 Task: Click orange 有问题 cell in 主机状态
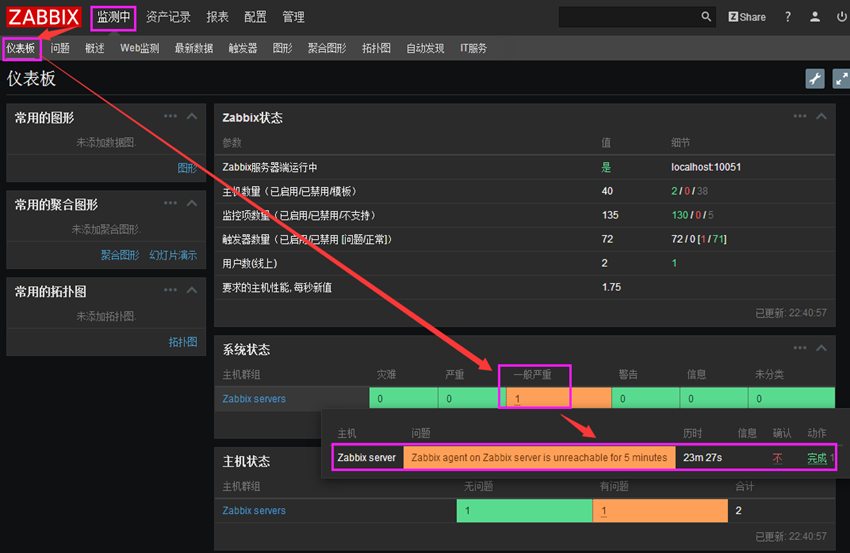click(x=660, y=511)
